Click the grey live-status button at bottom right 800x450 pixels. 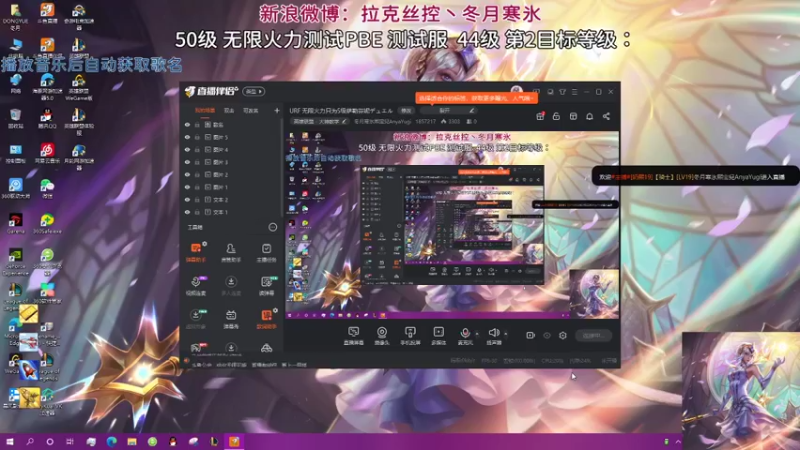tap(593, 336)
